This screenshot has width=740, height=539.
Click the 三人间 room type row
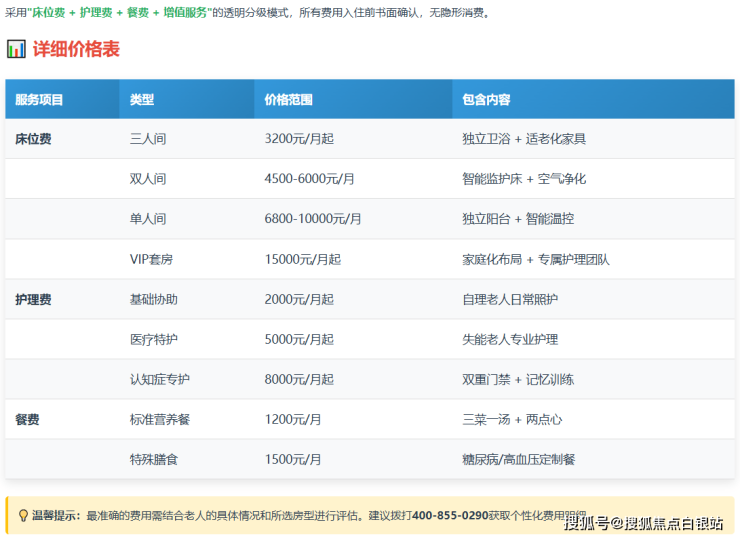pyautogui.click(x=148, y=139)
